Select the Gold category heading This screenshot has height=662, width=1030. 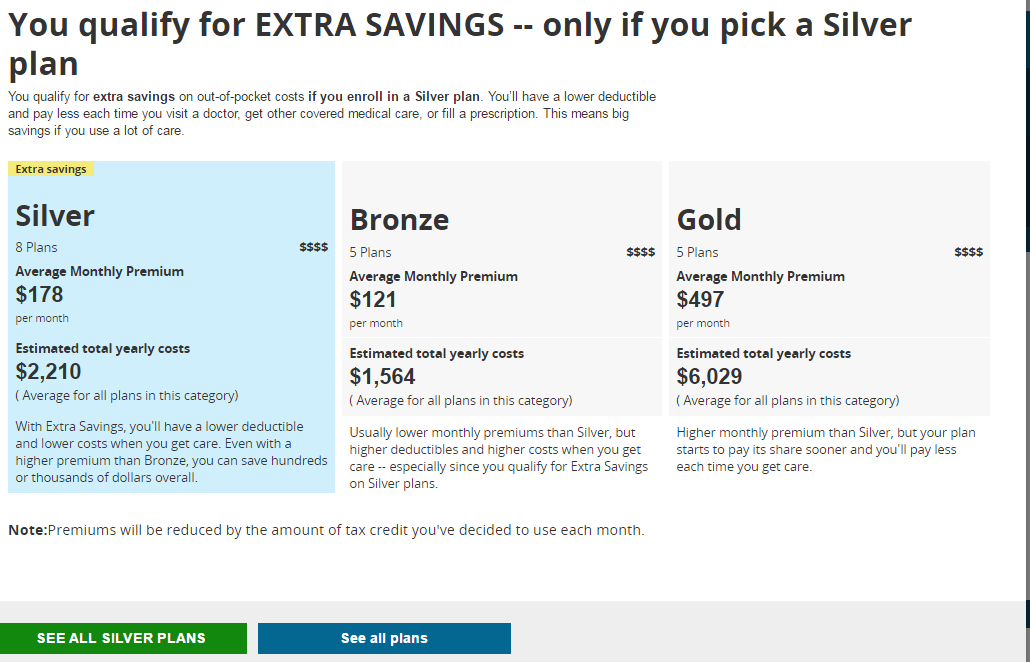(710, 220)
